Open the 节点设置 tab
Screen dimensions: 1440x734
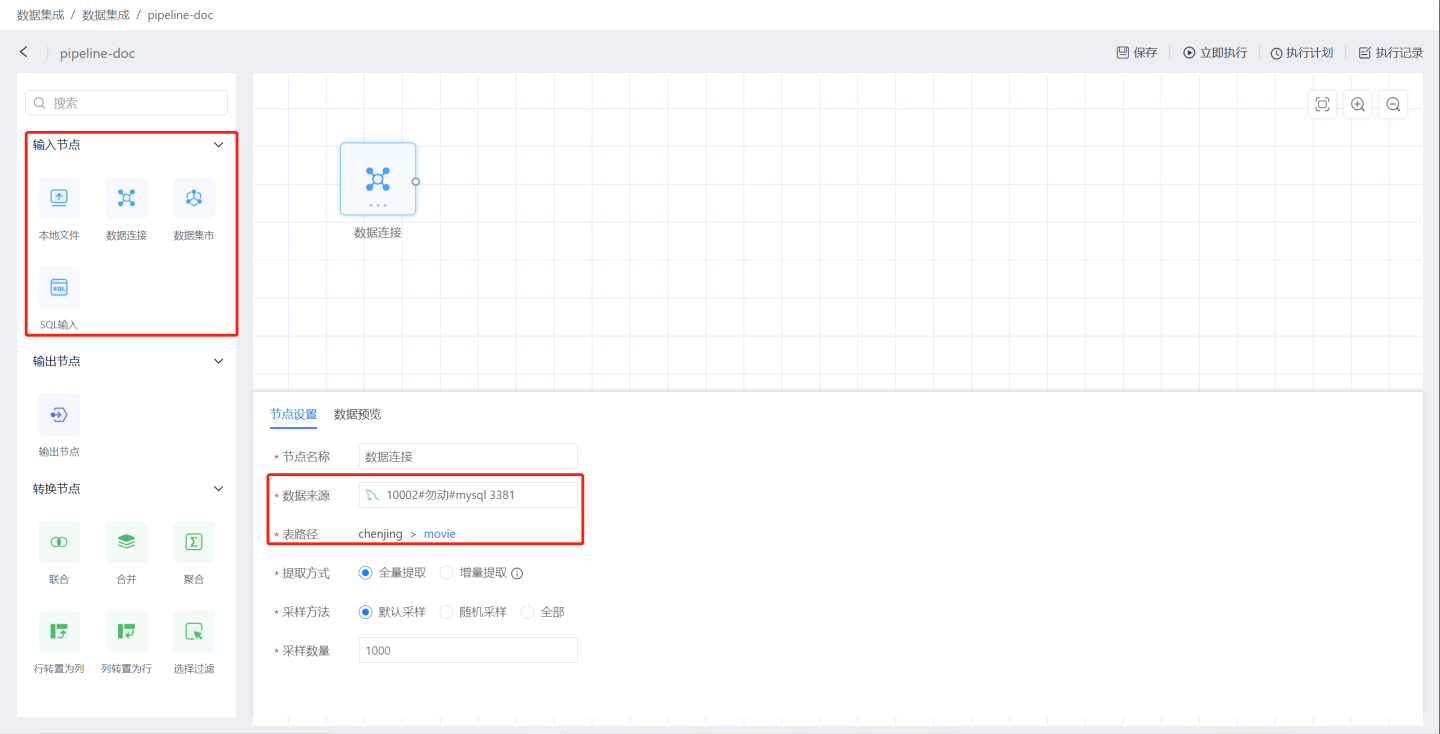point(293,414)
